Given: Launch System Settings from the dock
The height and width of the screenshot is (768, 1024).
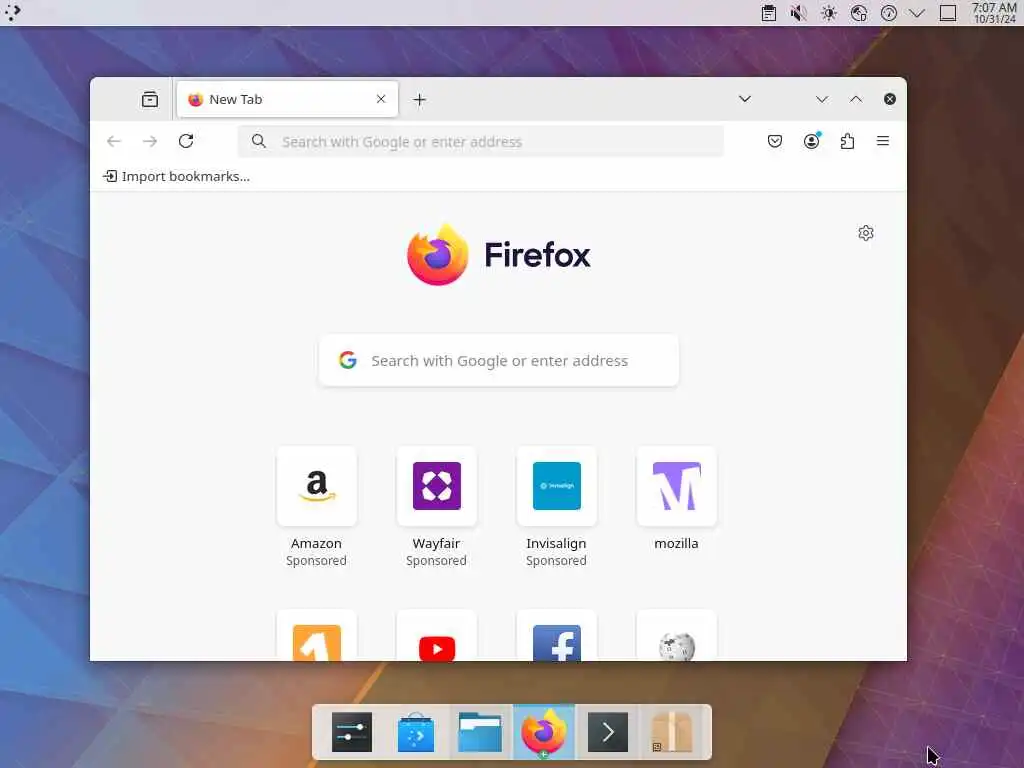Looking at the screenshot, I should 352,732.
